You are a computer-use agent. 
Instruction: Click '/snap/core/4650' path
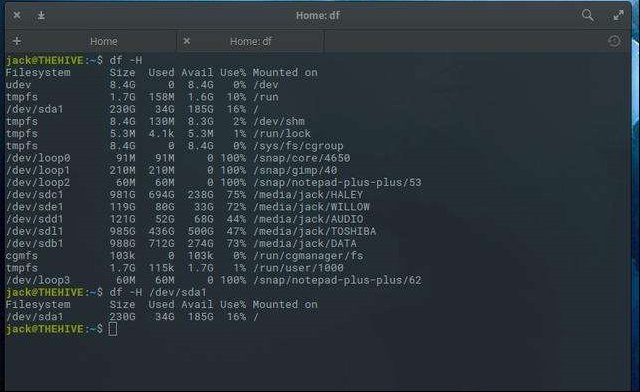(302, 158)
